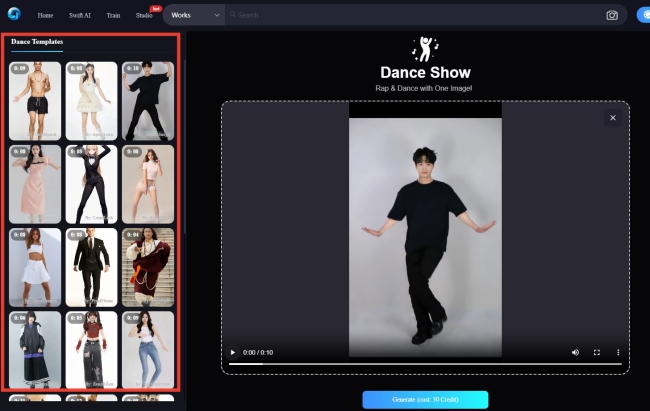Open the Studio menu with hot badge
Image resolution: width=650 pixels, height=411 pixels.
coord(144,15)
